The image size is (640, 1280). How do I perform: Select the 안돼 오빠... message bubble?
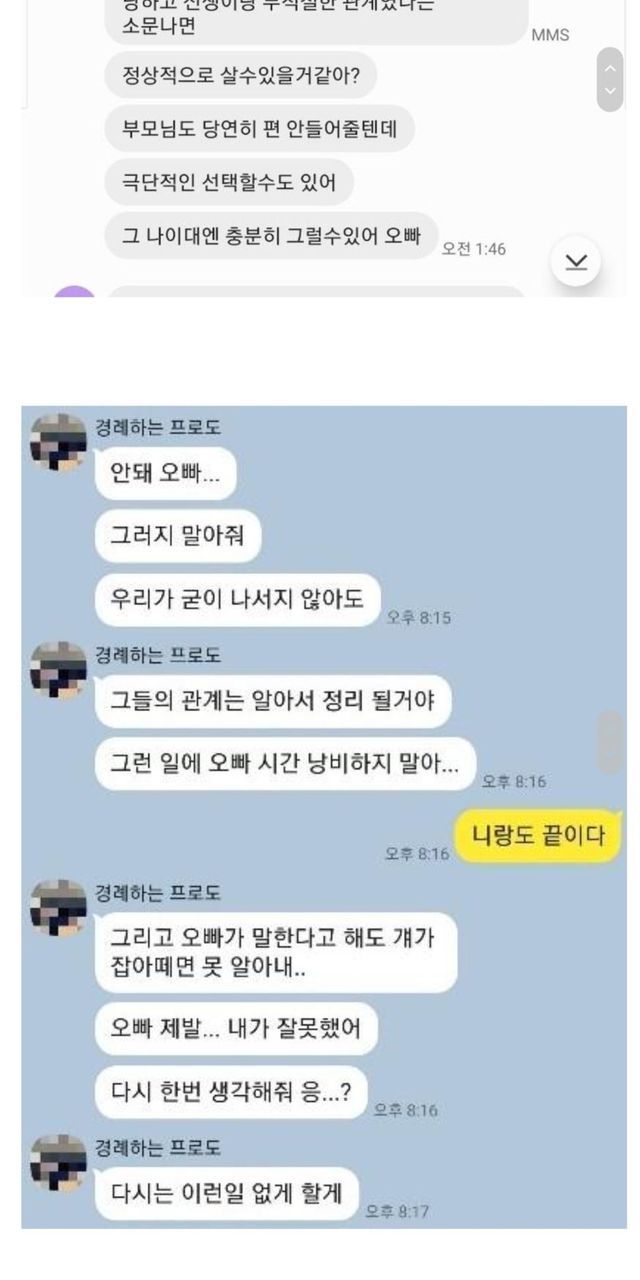(166, 474)
